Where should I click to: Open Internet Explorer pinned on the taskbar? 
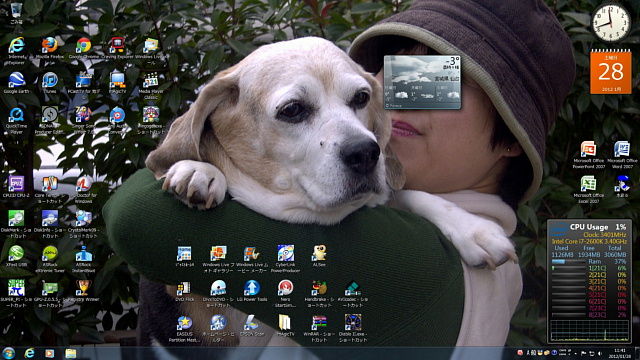[29, 353]
